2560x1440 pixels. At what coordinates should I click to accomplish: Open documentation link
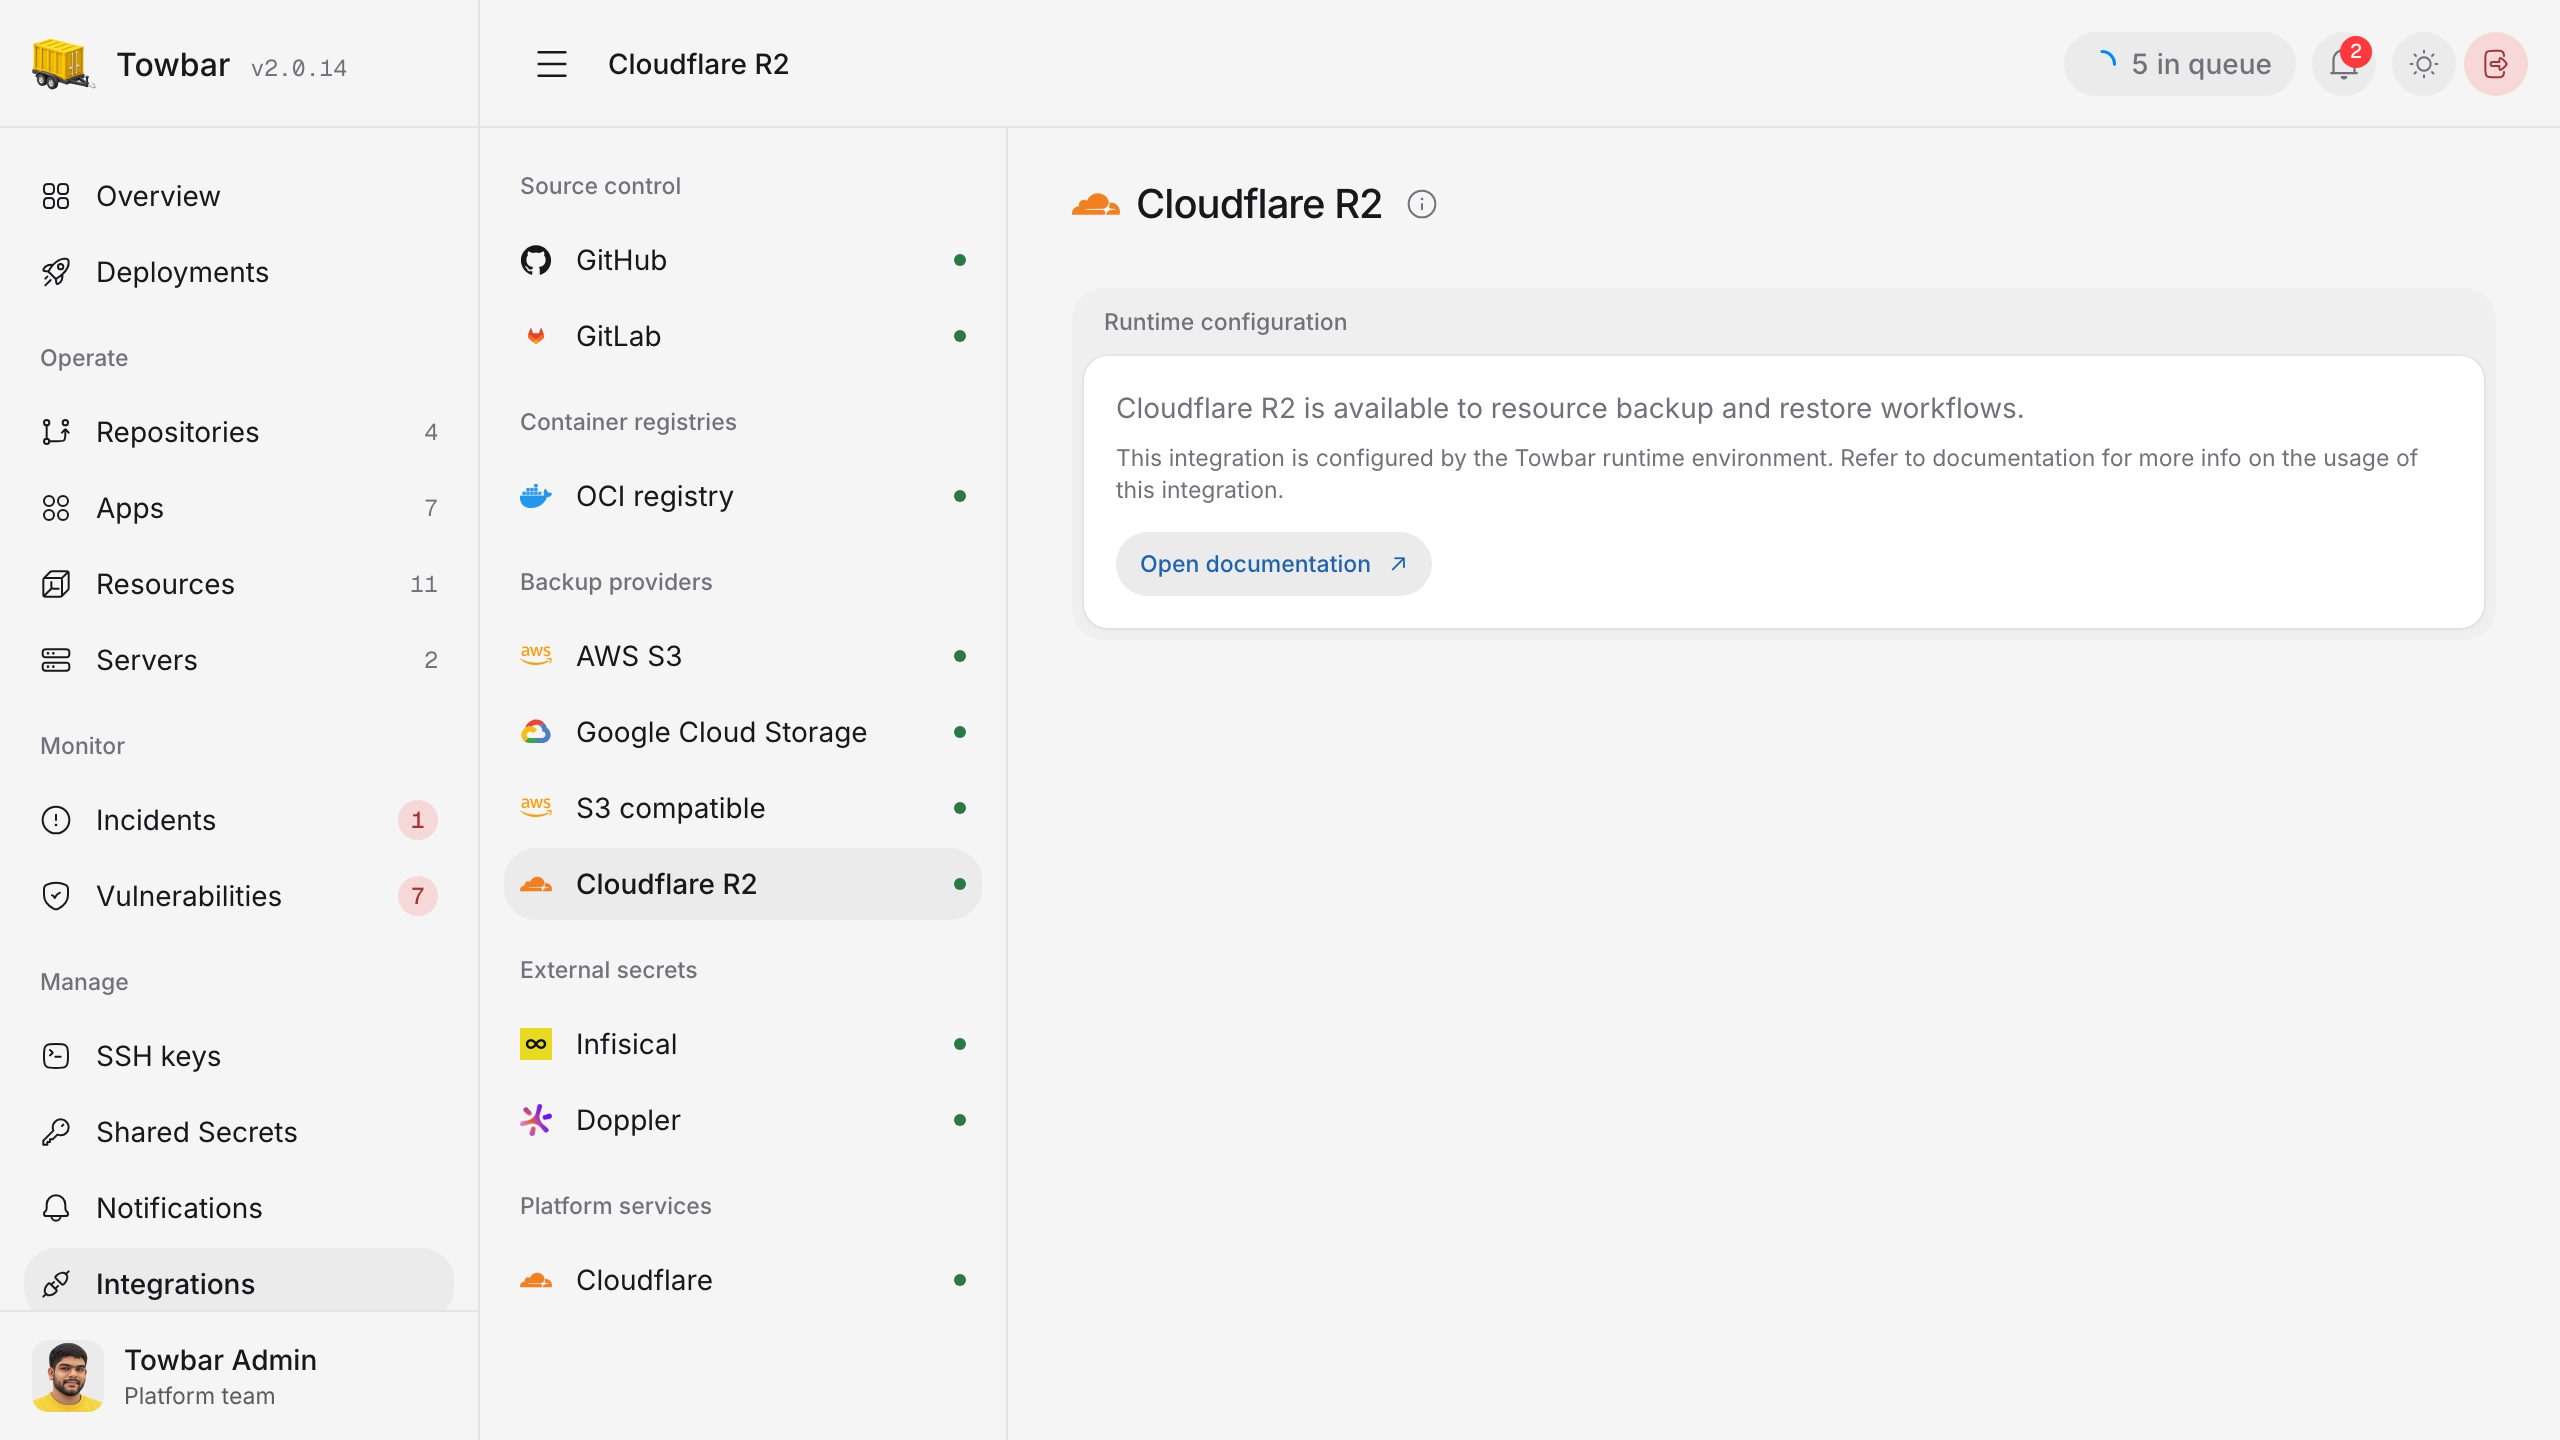(1273, 564)
